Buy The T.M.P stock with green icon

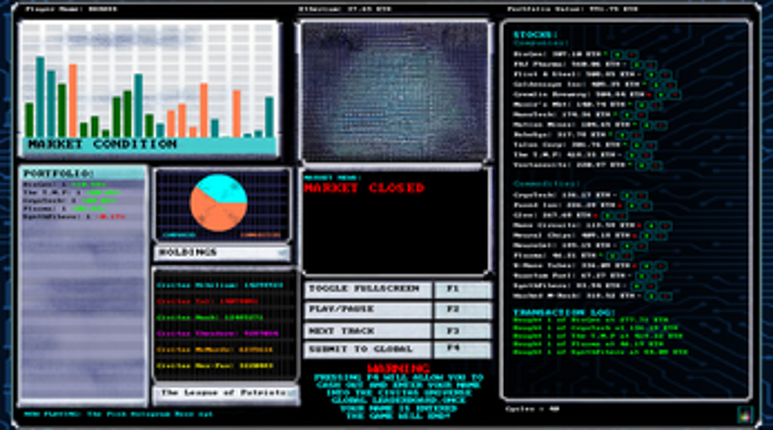[x=633, y=155]
